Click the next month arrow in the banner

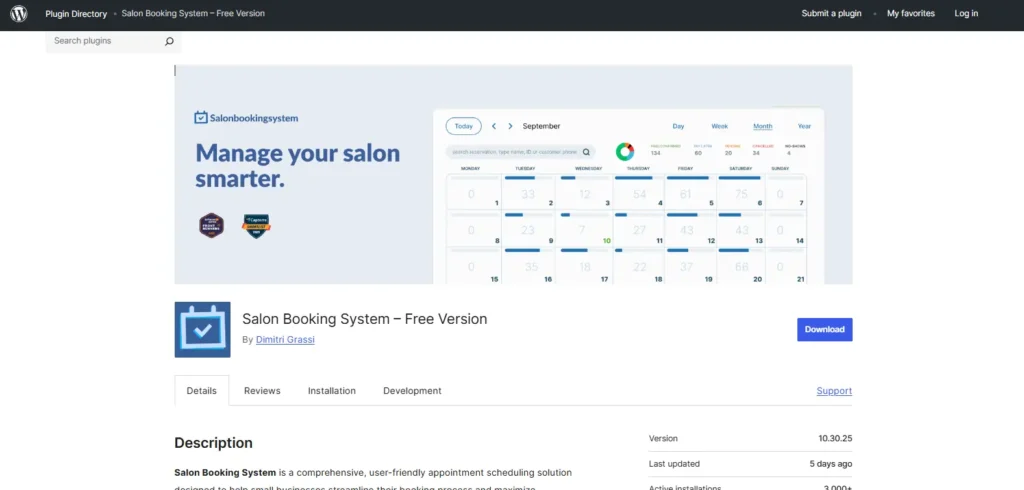(511, 126)
